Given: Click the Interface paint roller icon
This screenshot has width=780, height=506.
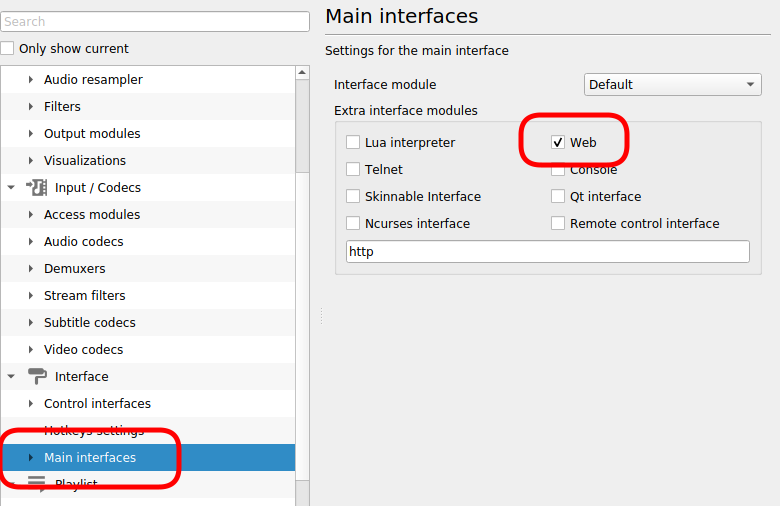Looking at the screenshot, I should 36,376.
